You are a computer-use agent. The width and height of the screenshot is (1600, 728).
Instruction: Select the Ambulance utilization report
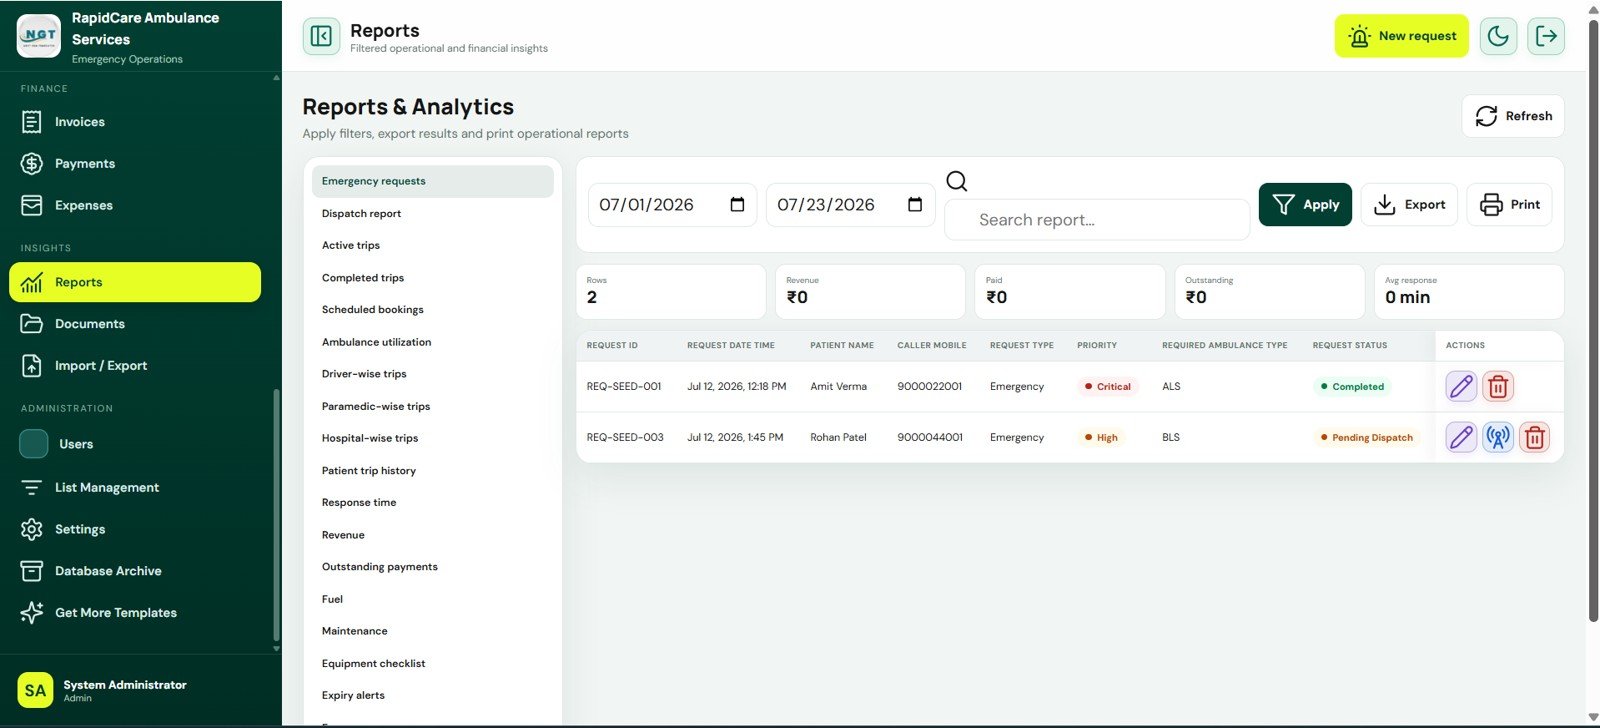[432, 342]
